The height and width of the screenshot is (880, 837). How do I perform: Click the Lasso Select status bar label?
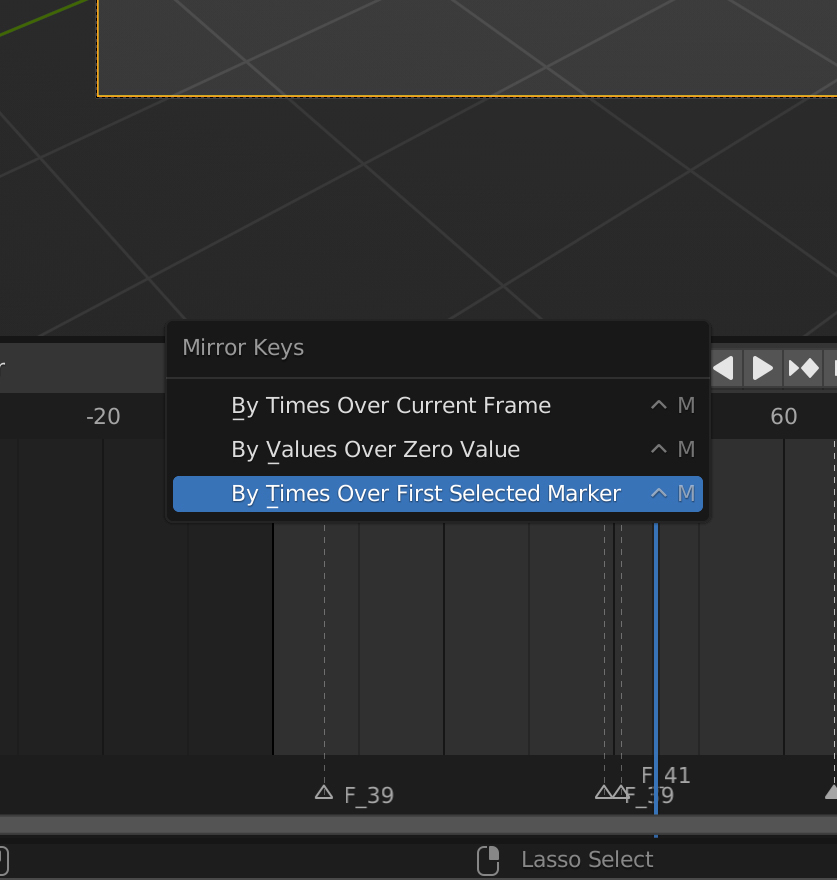click(x=587, y=860)
